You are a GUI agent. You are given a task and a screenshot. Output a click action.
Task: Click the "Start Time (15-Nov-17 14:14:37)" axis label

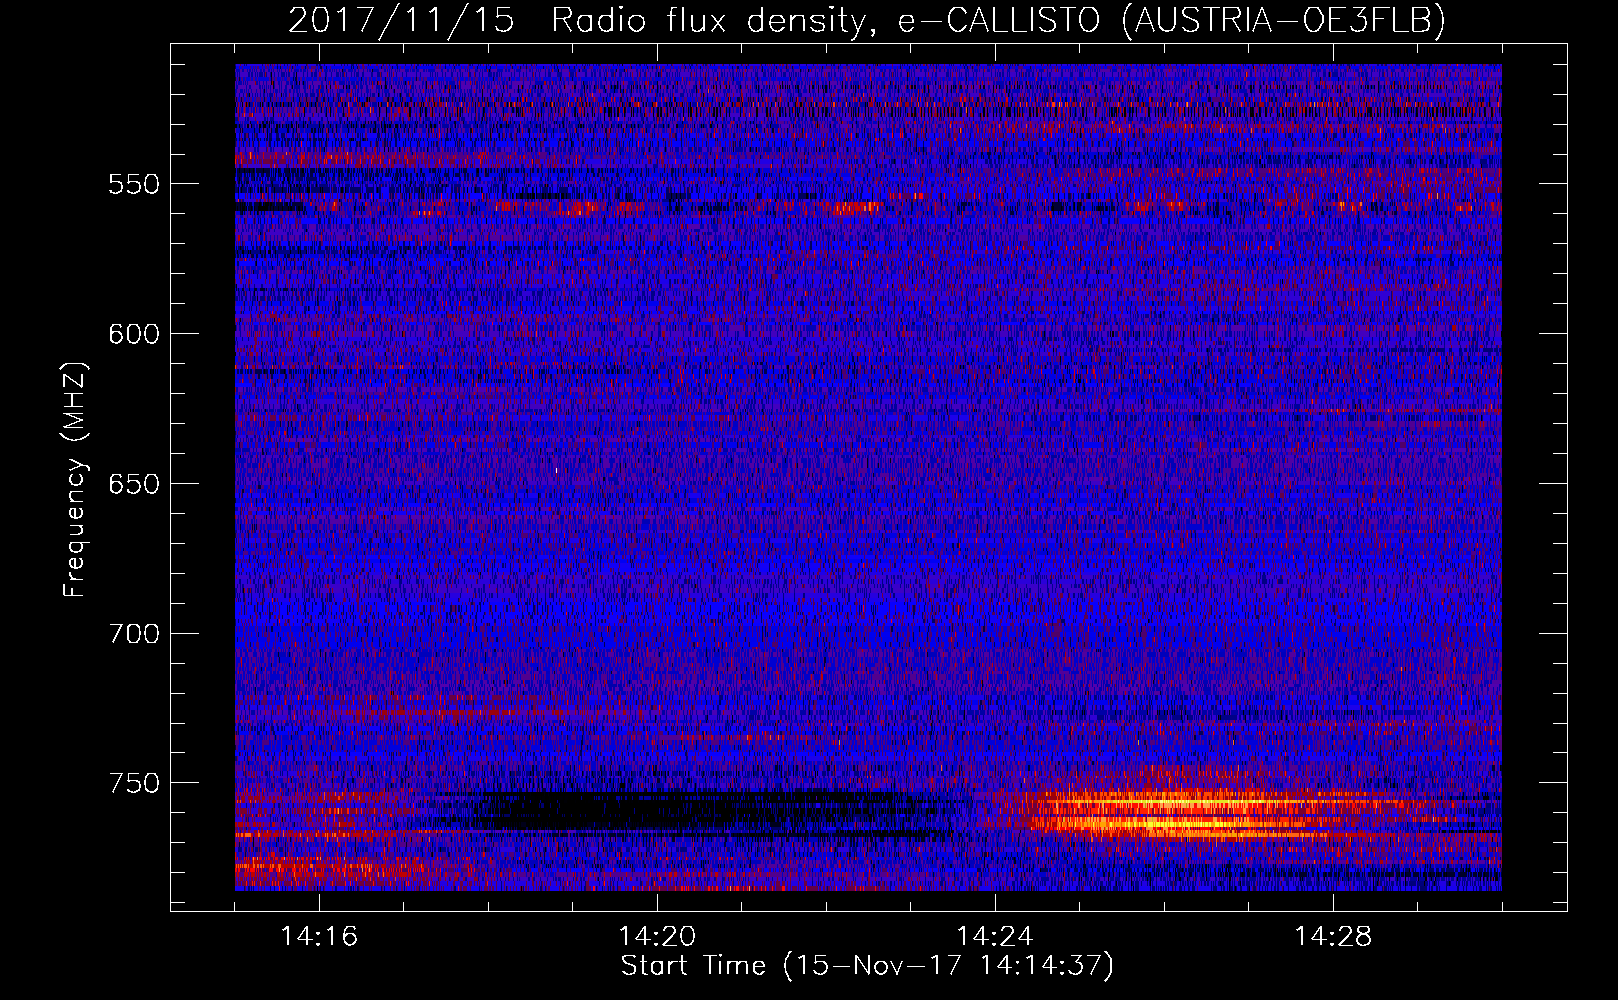867,966
